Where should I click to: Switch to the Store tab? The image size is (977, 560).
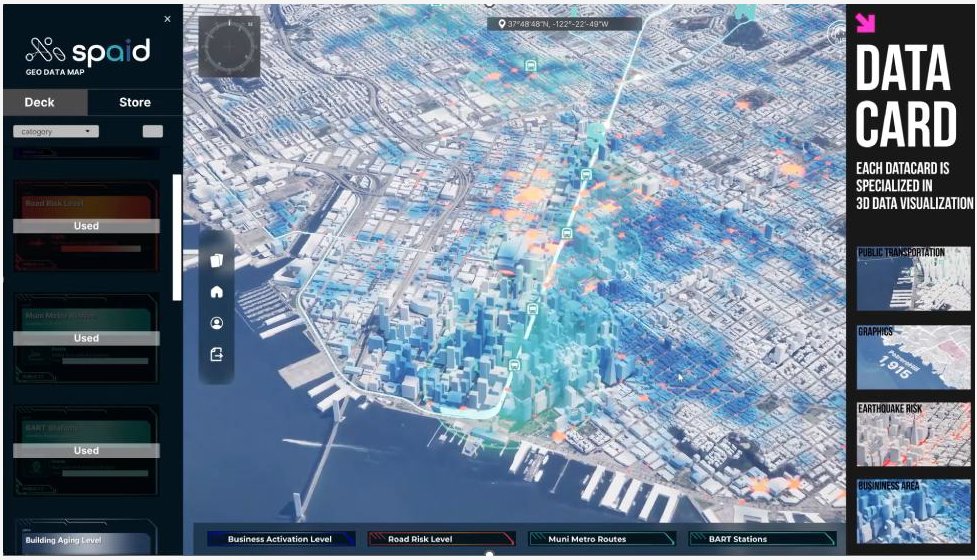pyautogui.click(x=135, y=102)
